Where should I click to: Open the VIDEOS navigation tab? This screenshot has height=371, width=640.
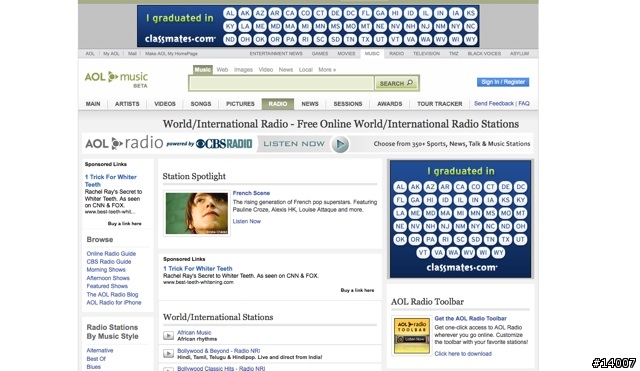tap(165, 104)
